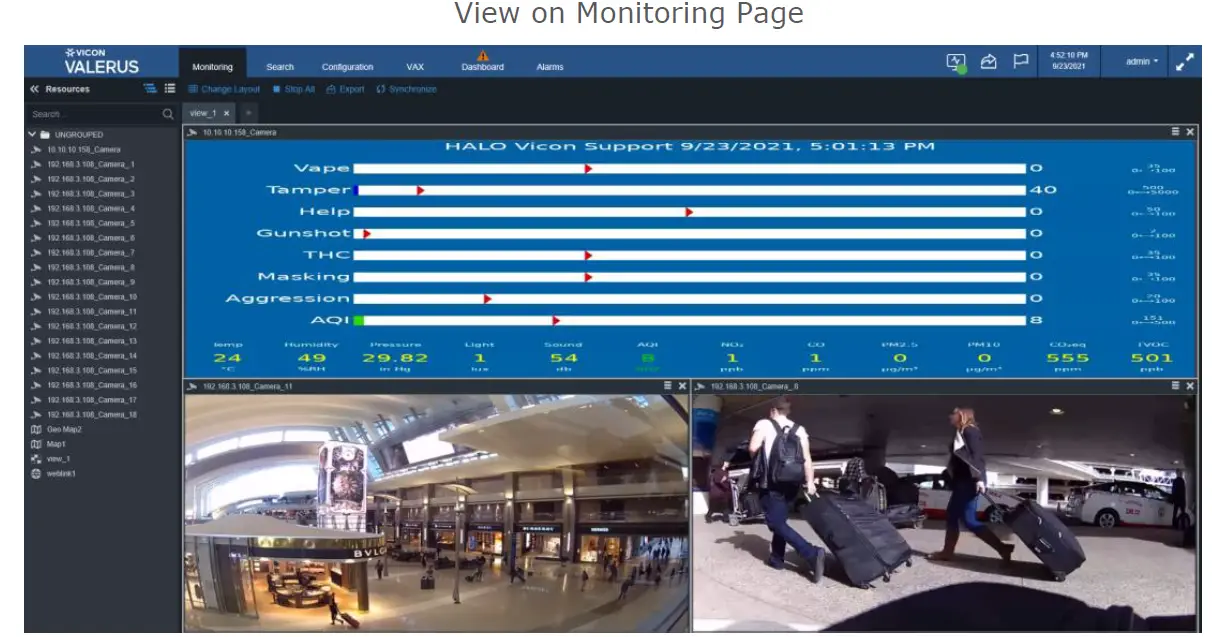1212x637 pixels.
Task: Toggle full screen with the expand arrows
Action: 1185,62
